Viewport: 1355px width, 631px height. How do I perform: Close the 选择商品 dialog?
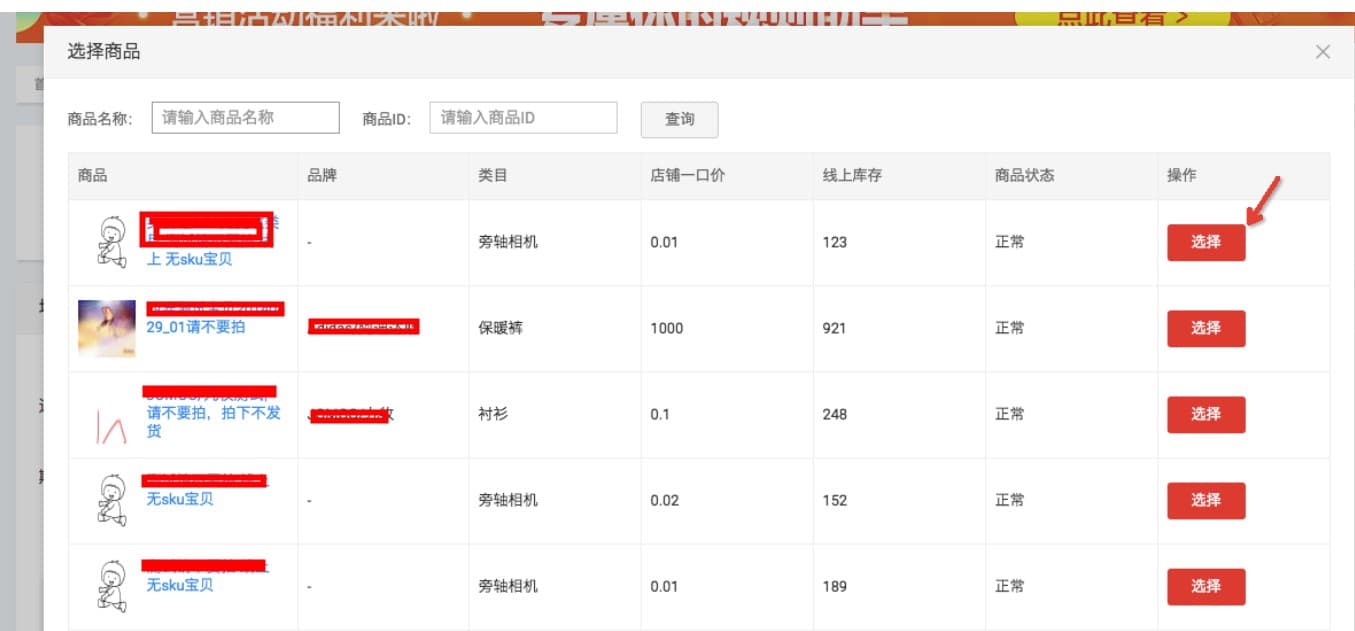coord(1322,51)
